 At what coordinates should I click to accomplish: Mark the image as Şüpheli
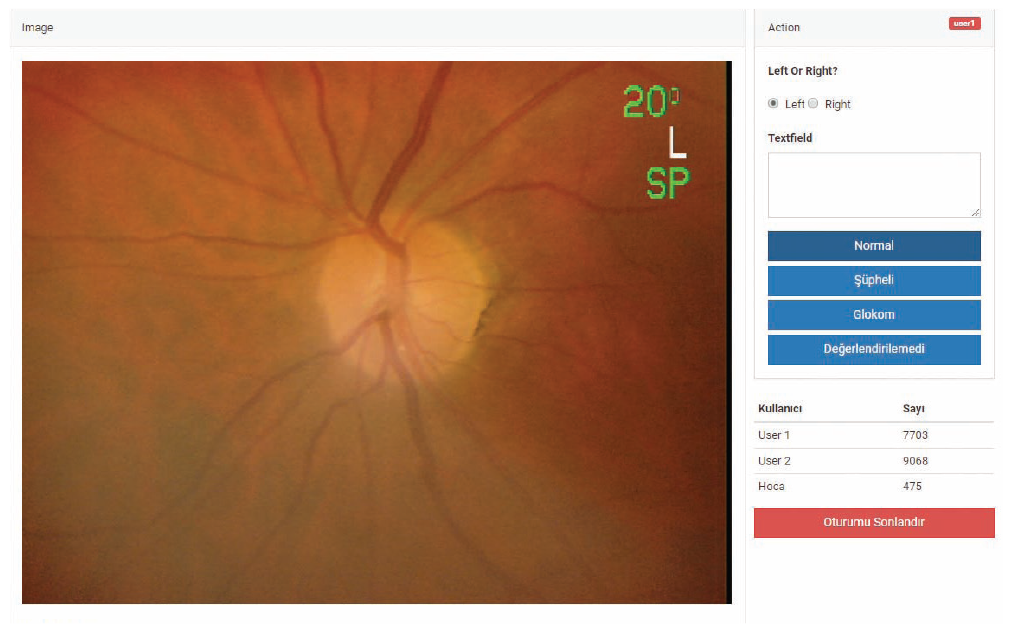tap(874, 281)
